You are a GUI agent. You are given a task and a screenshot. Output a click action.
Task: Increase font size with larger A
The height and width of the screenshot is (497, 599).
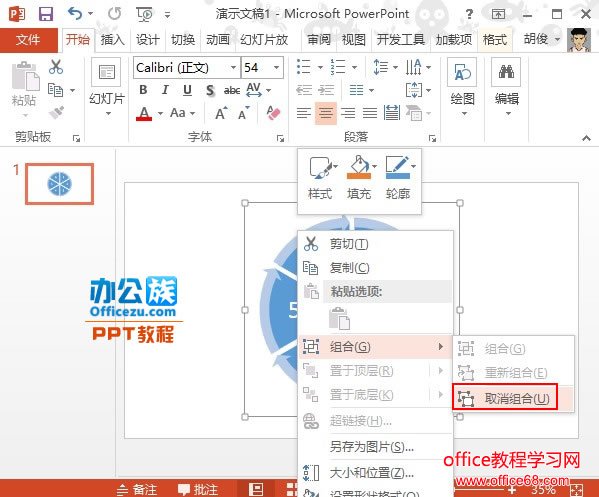(221, 113)
